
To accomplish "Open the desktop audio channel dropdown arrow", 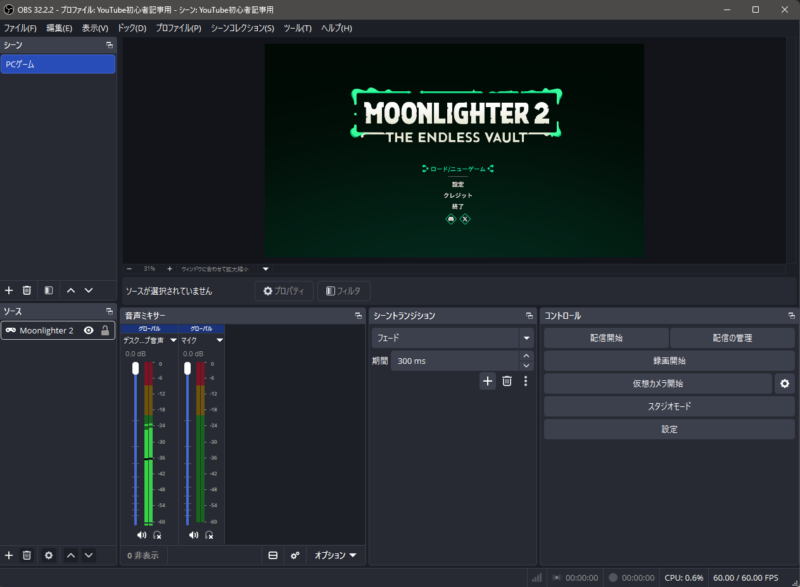I will pos(173,340).
